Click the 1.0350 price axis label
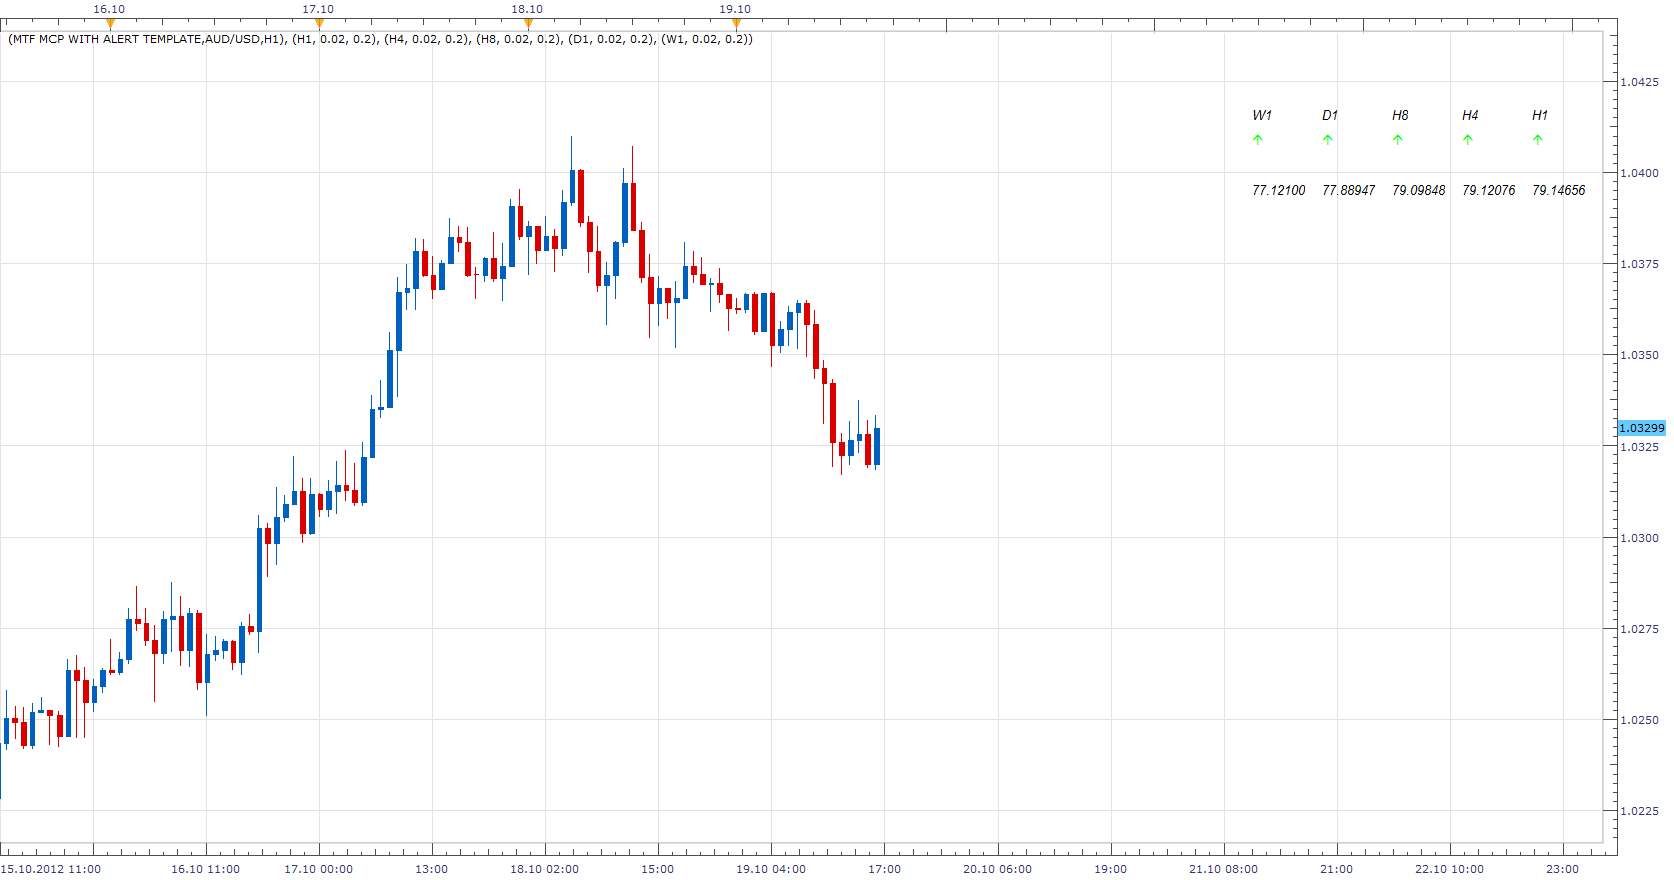1674x880 pixels. 1639,355
